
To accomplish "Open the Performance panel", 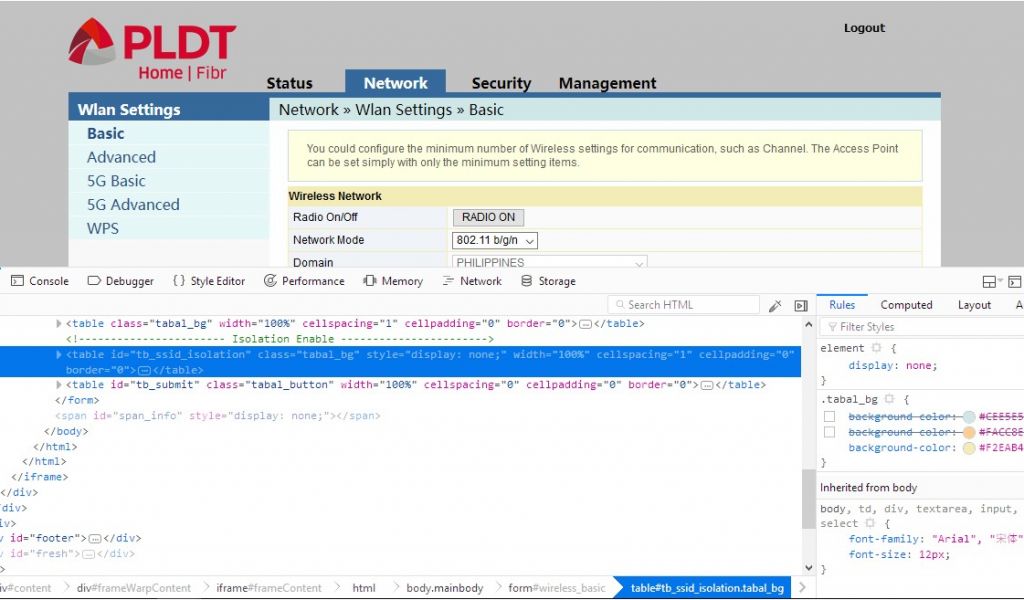I will coord(304,281).
